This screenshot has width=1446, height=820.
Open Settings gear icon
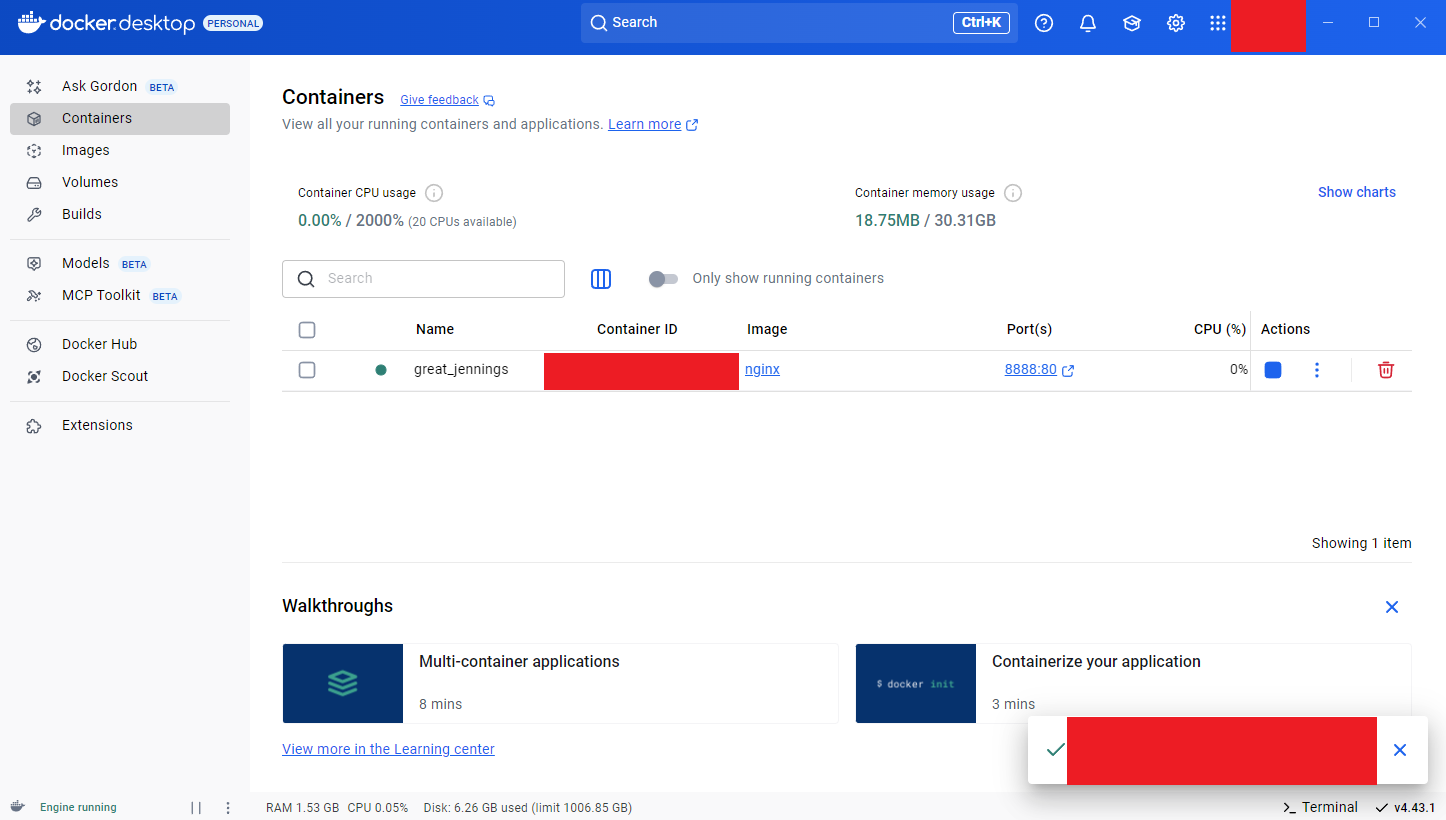(1176, 23)
